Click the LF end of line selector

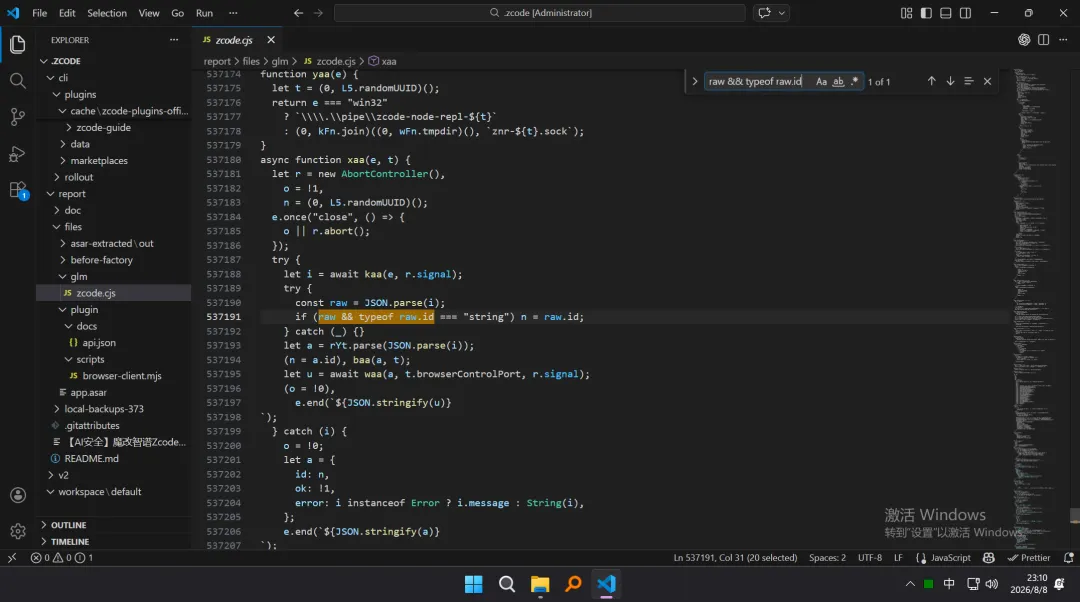[898, 558]
